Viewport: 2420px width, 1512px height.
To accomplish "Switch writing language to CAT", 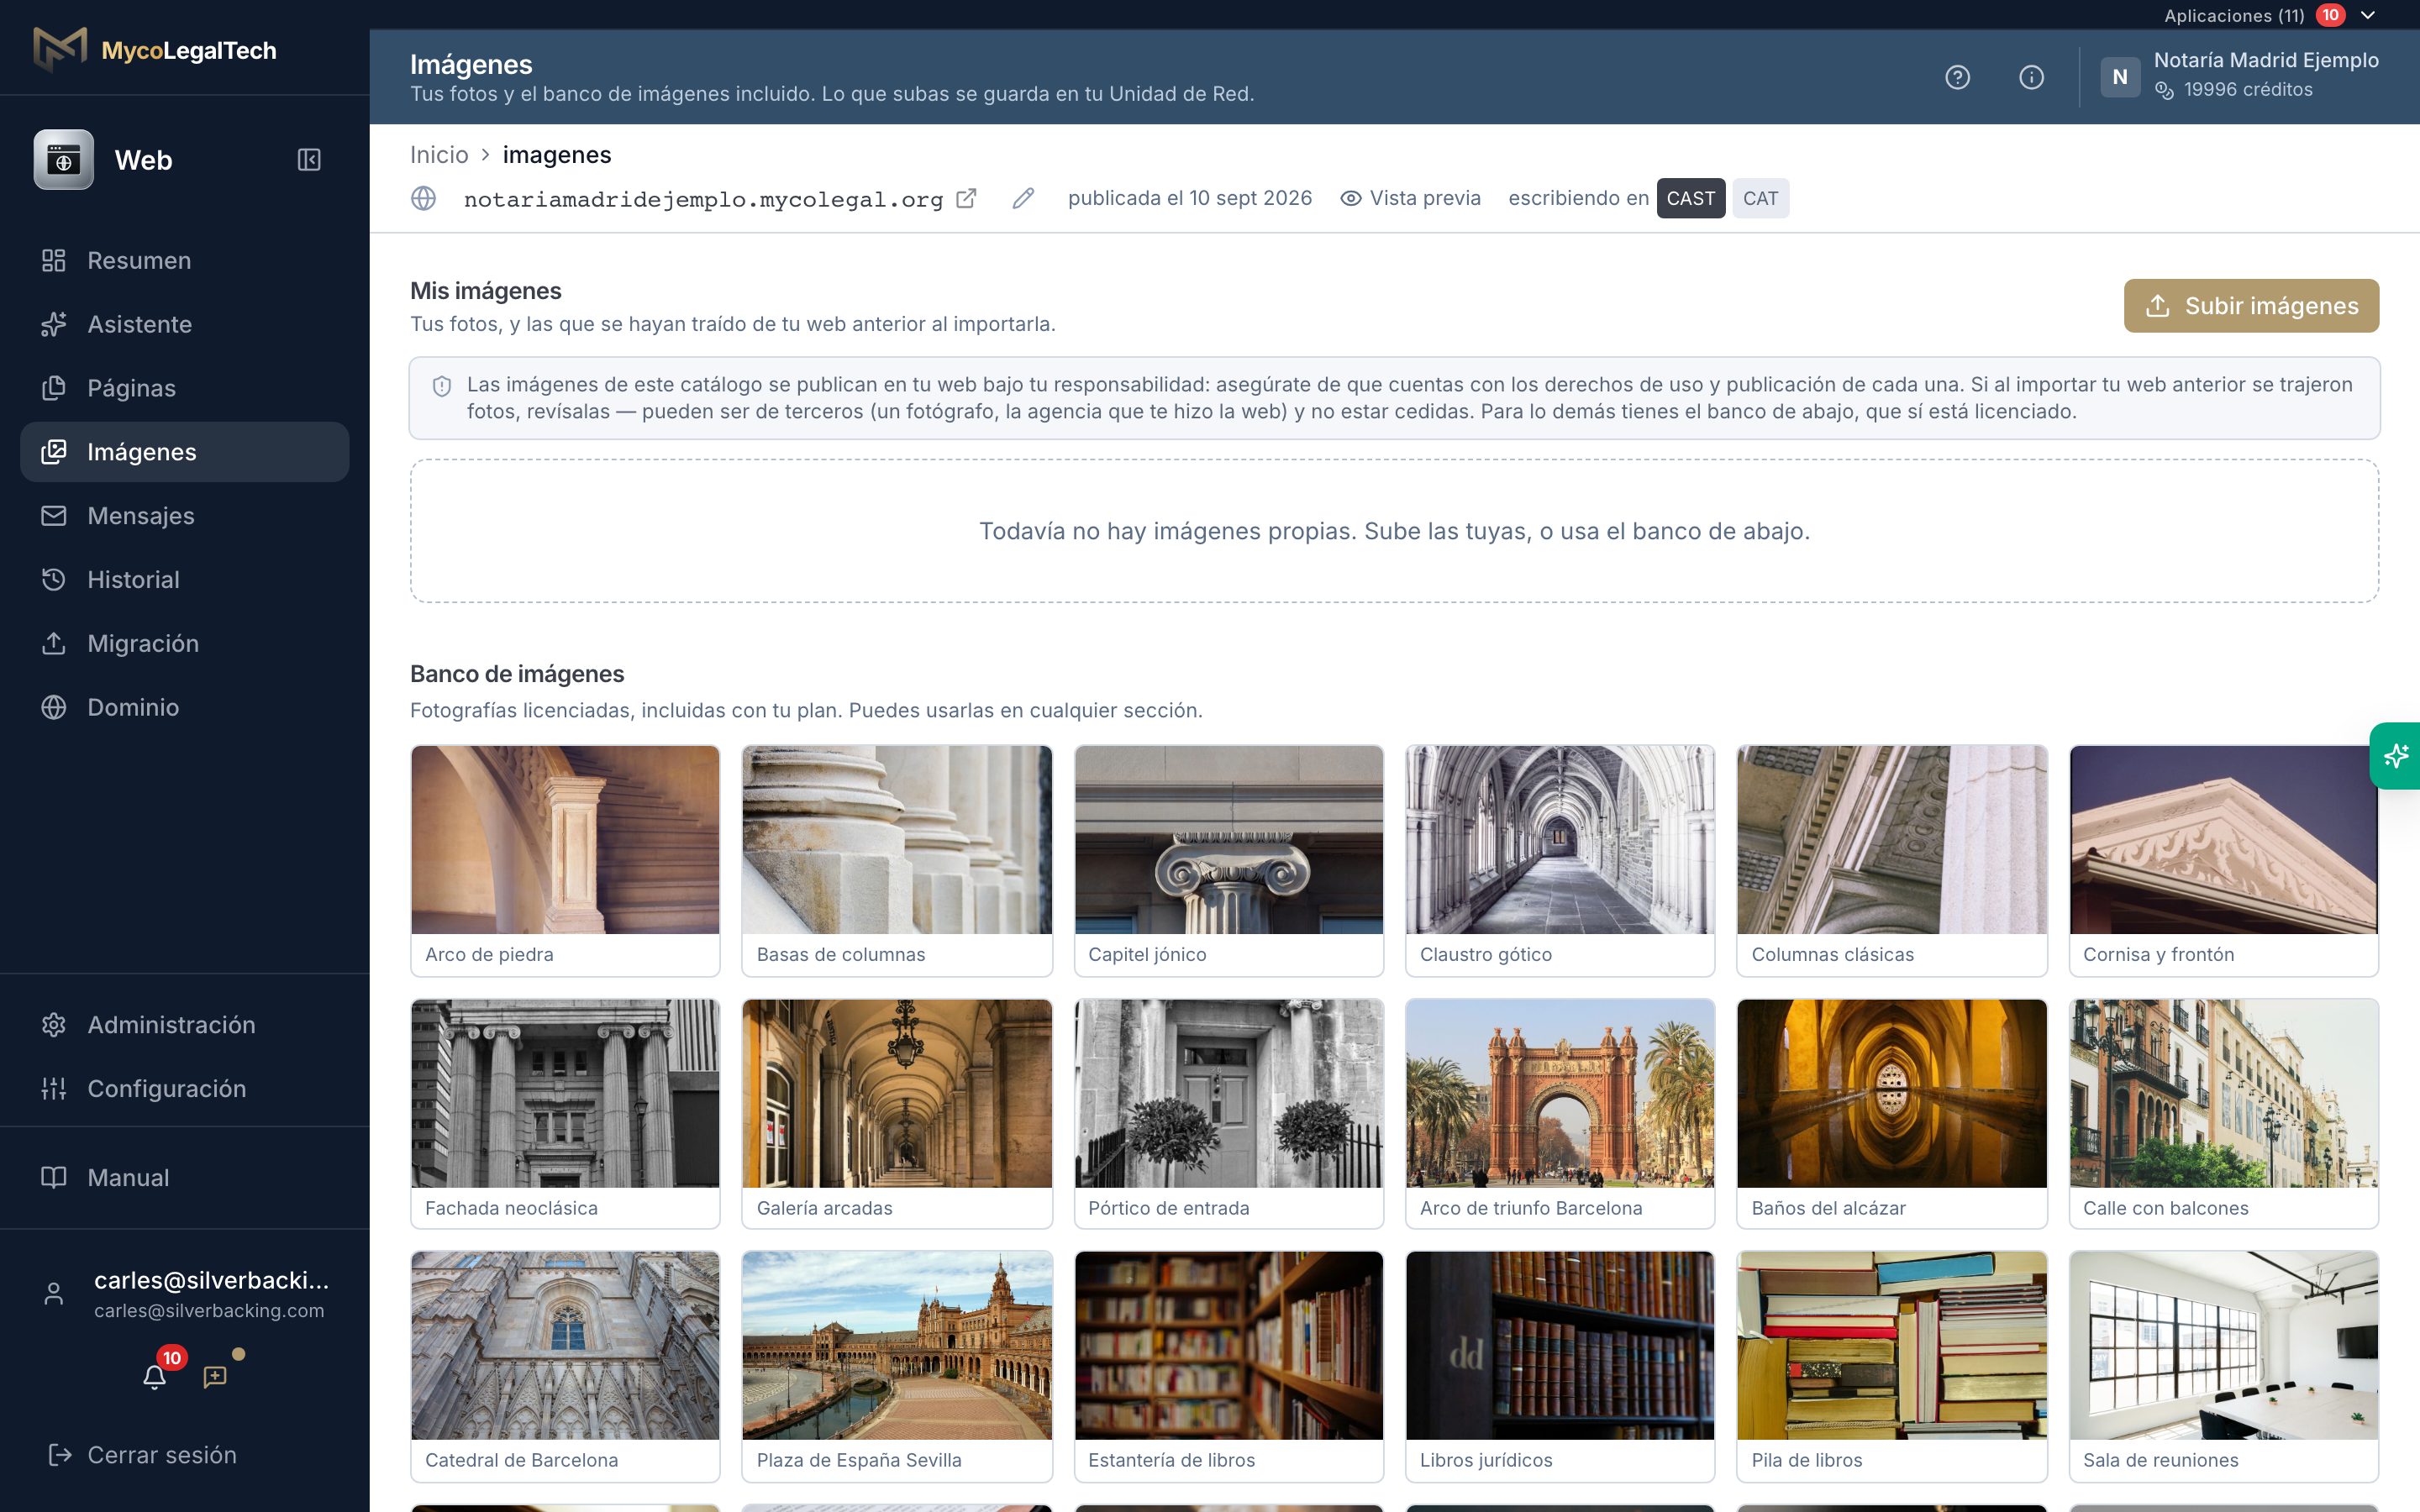I will (1760, 198).
